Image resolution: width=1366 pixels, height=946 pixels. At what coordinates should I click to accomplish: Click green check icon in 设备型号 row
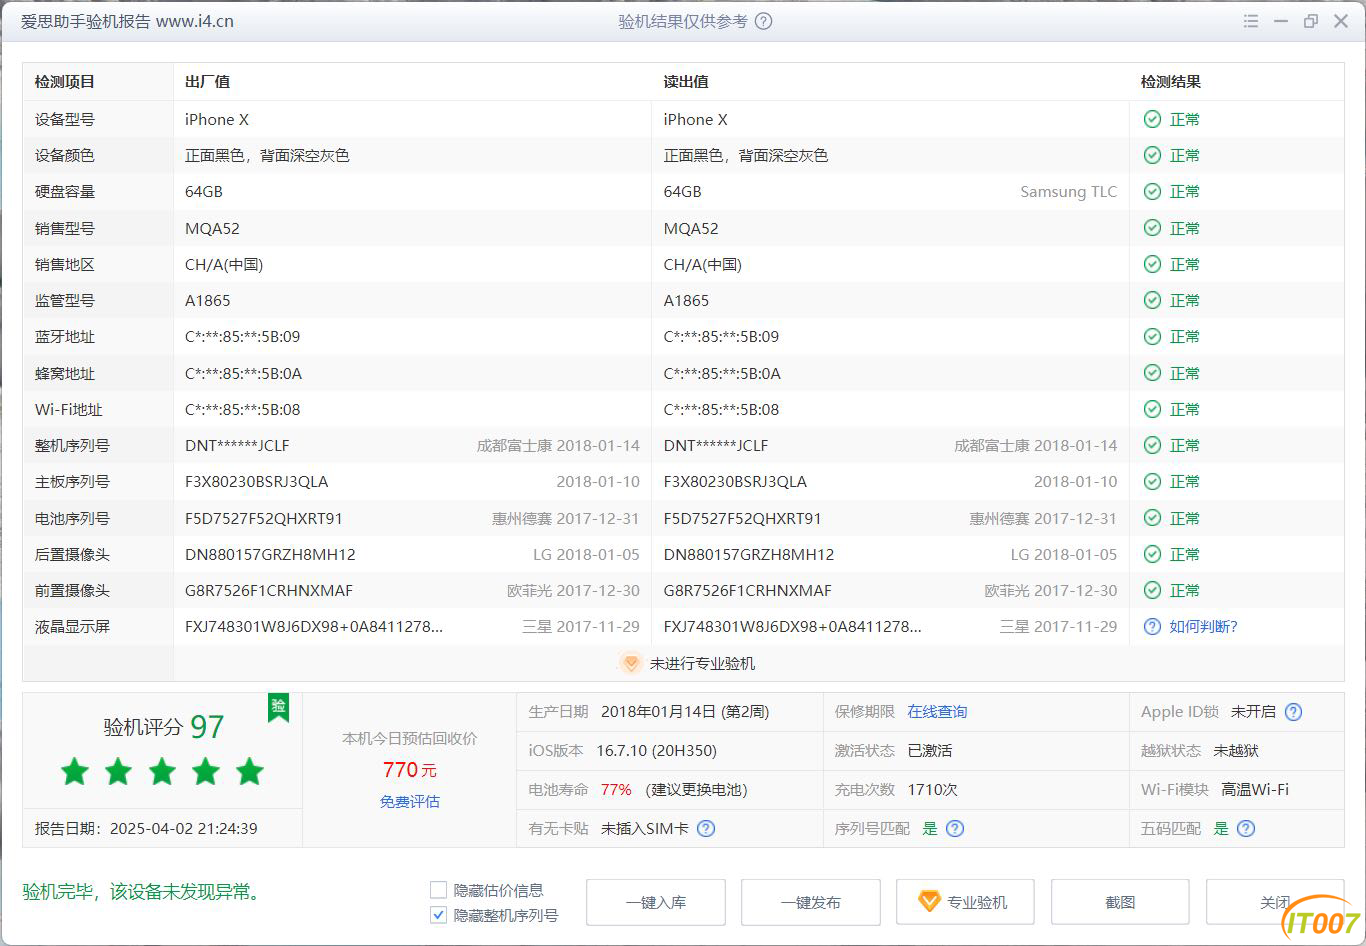[1152, 119]
